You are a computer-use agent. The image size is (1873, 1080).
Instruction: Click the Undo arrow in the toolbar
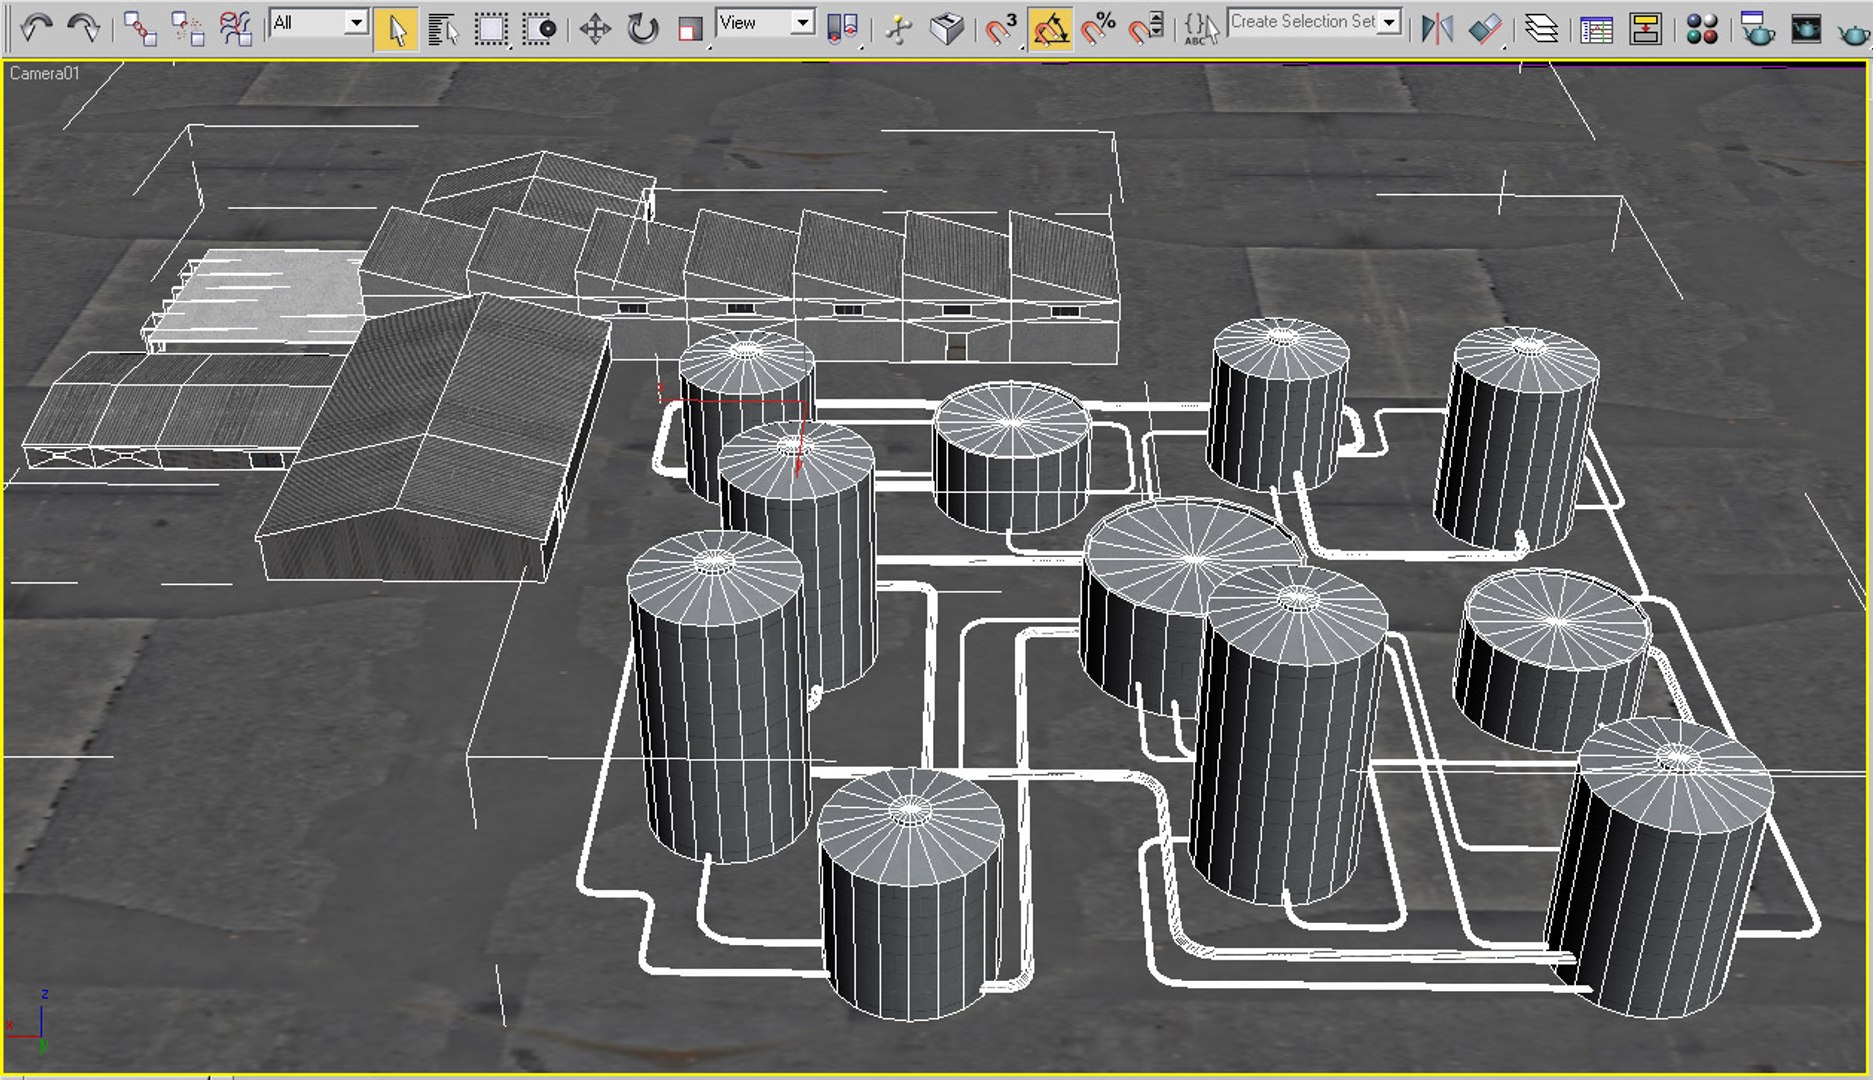(37, 28)
